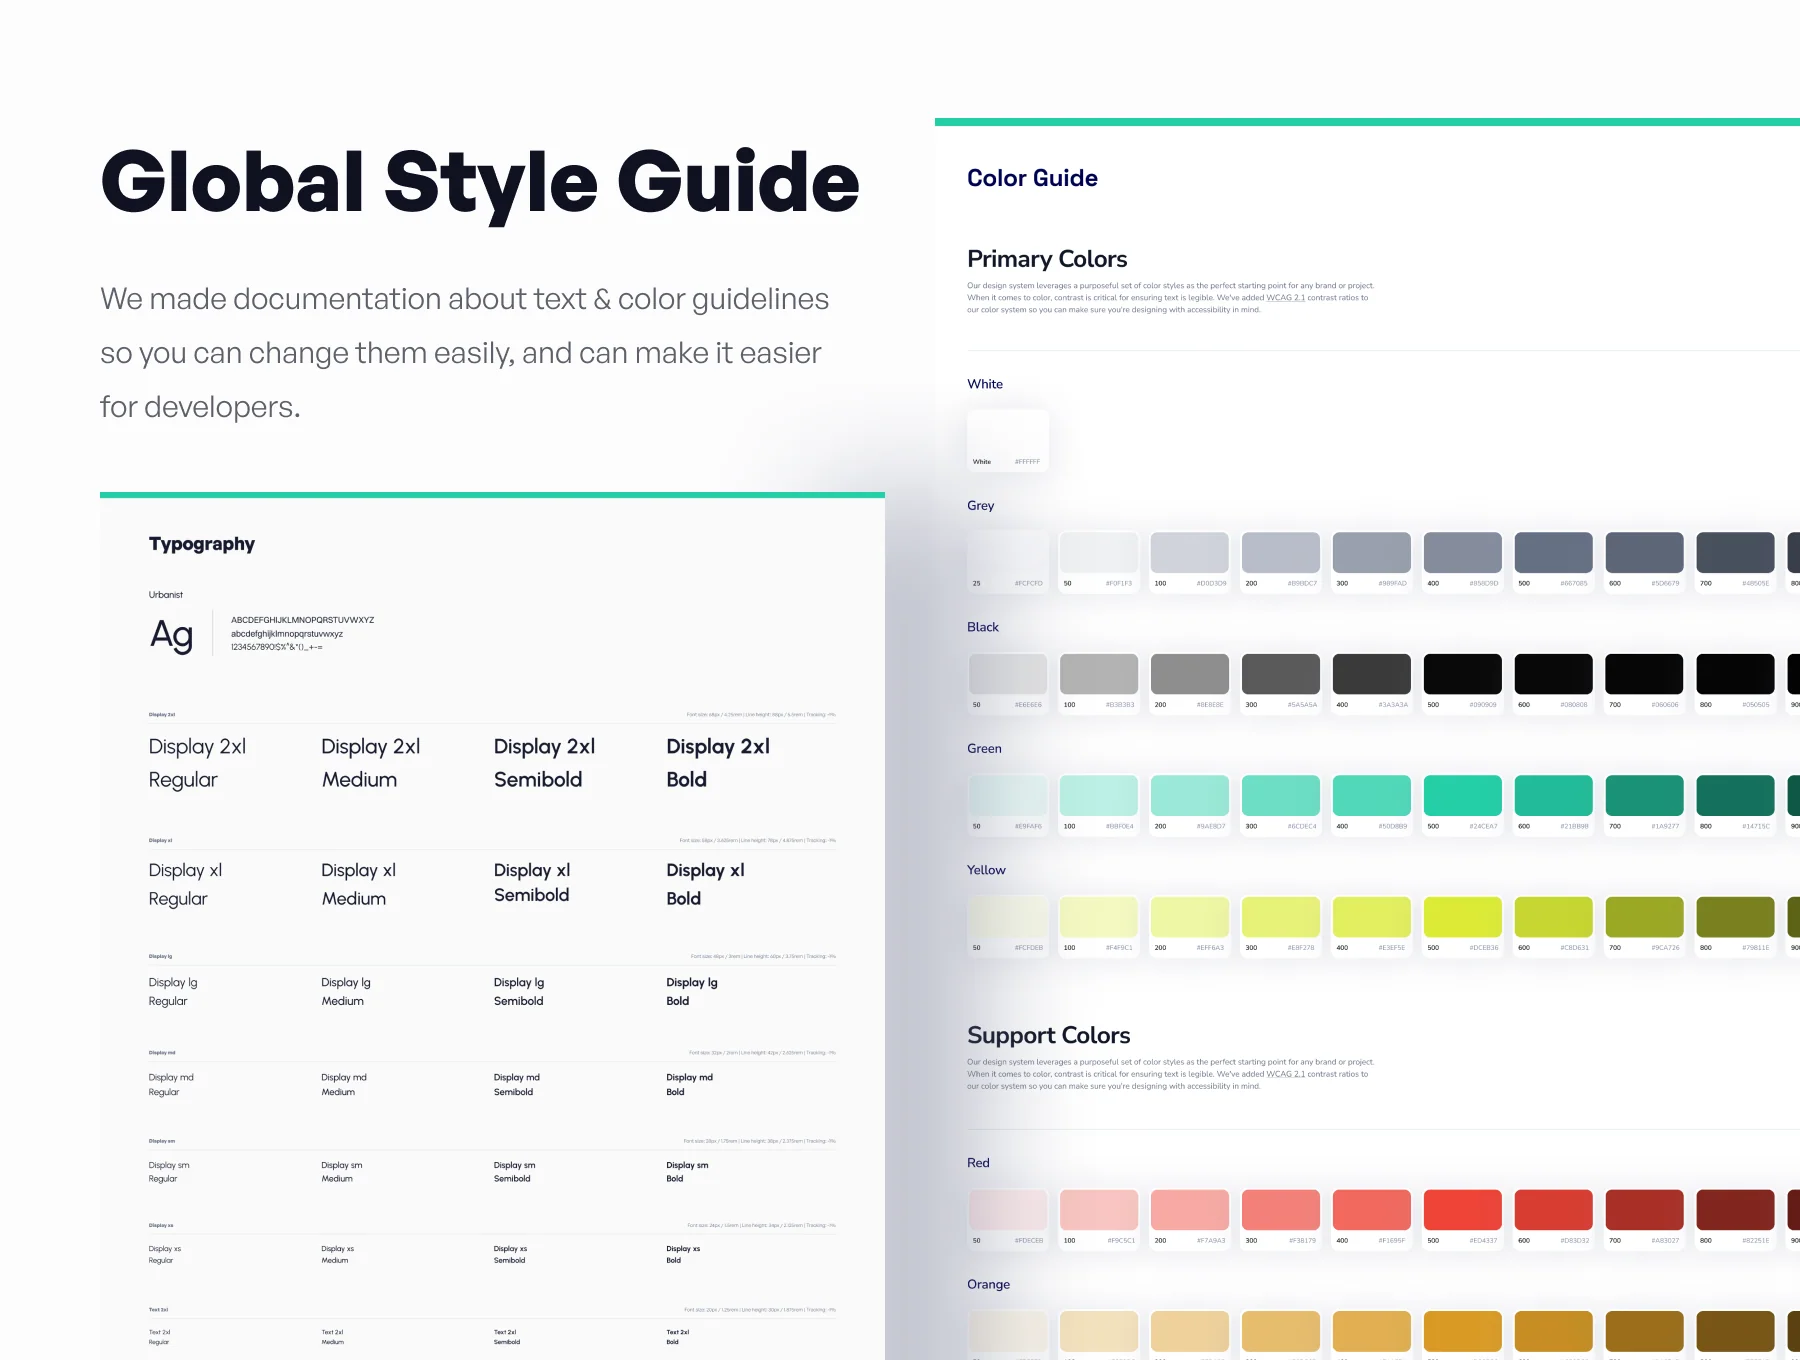Viewport: 1800px width, 1360px height.
Task: Choose the Red 500 swatch
Action: (1462, 1219)
